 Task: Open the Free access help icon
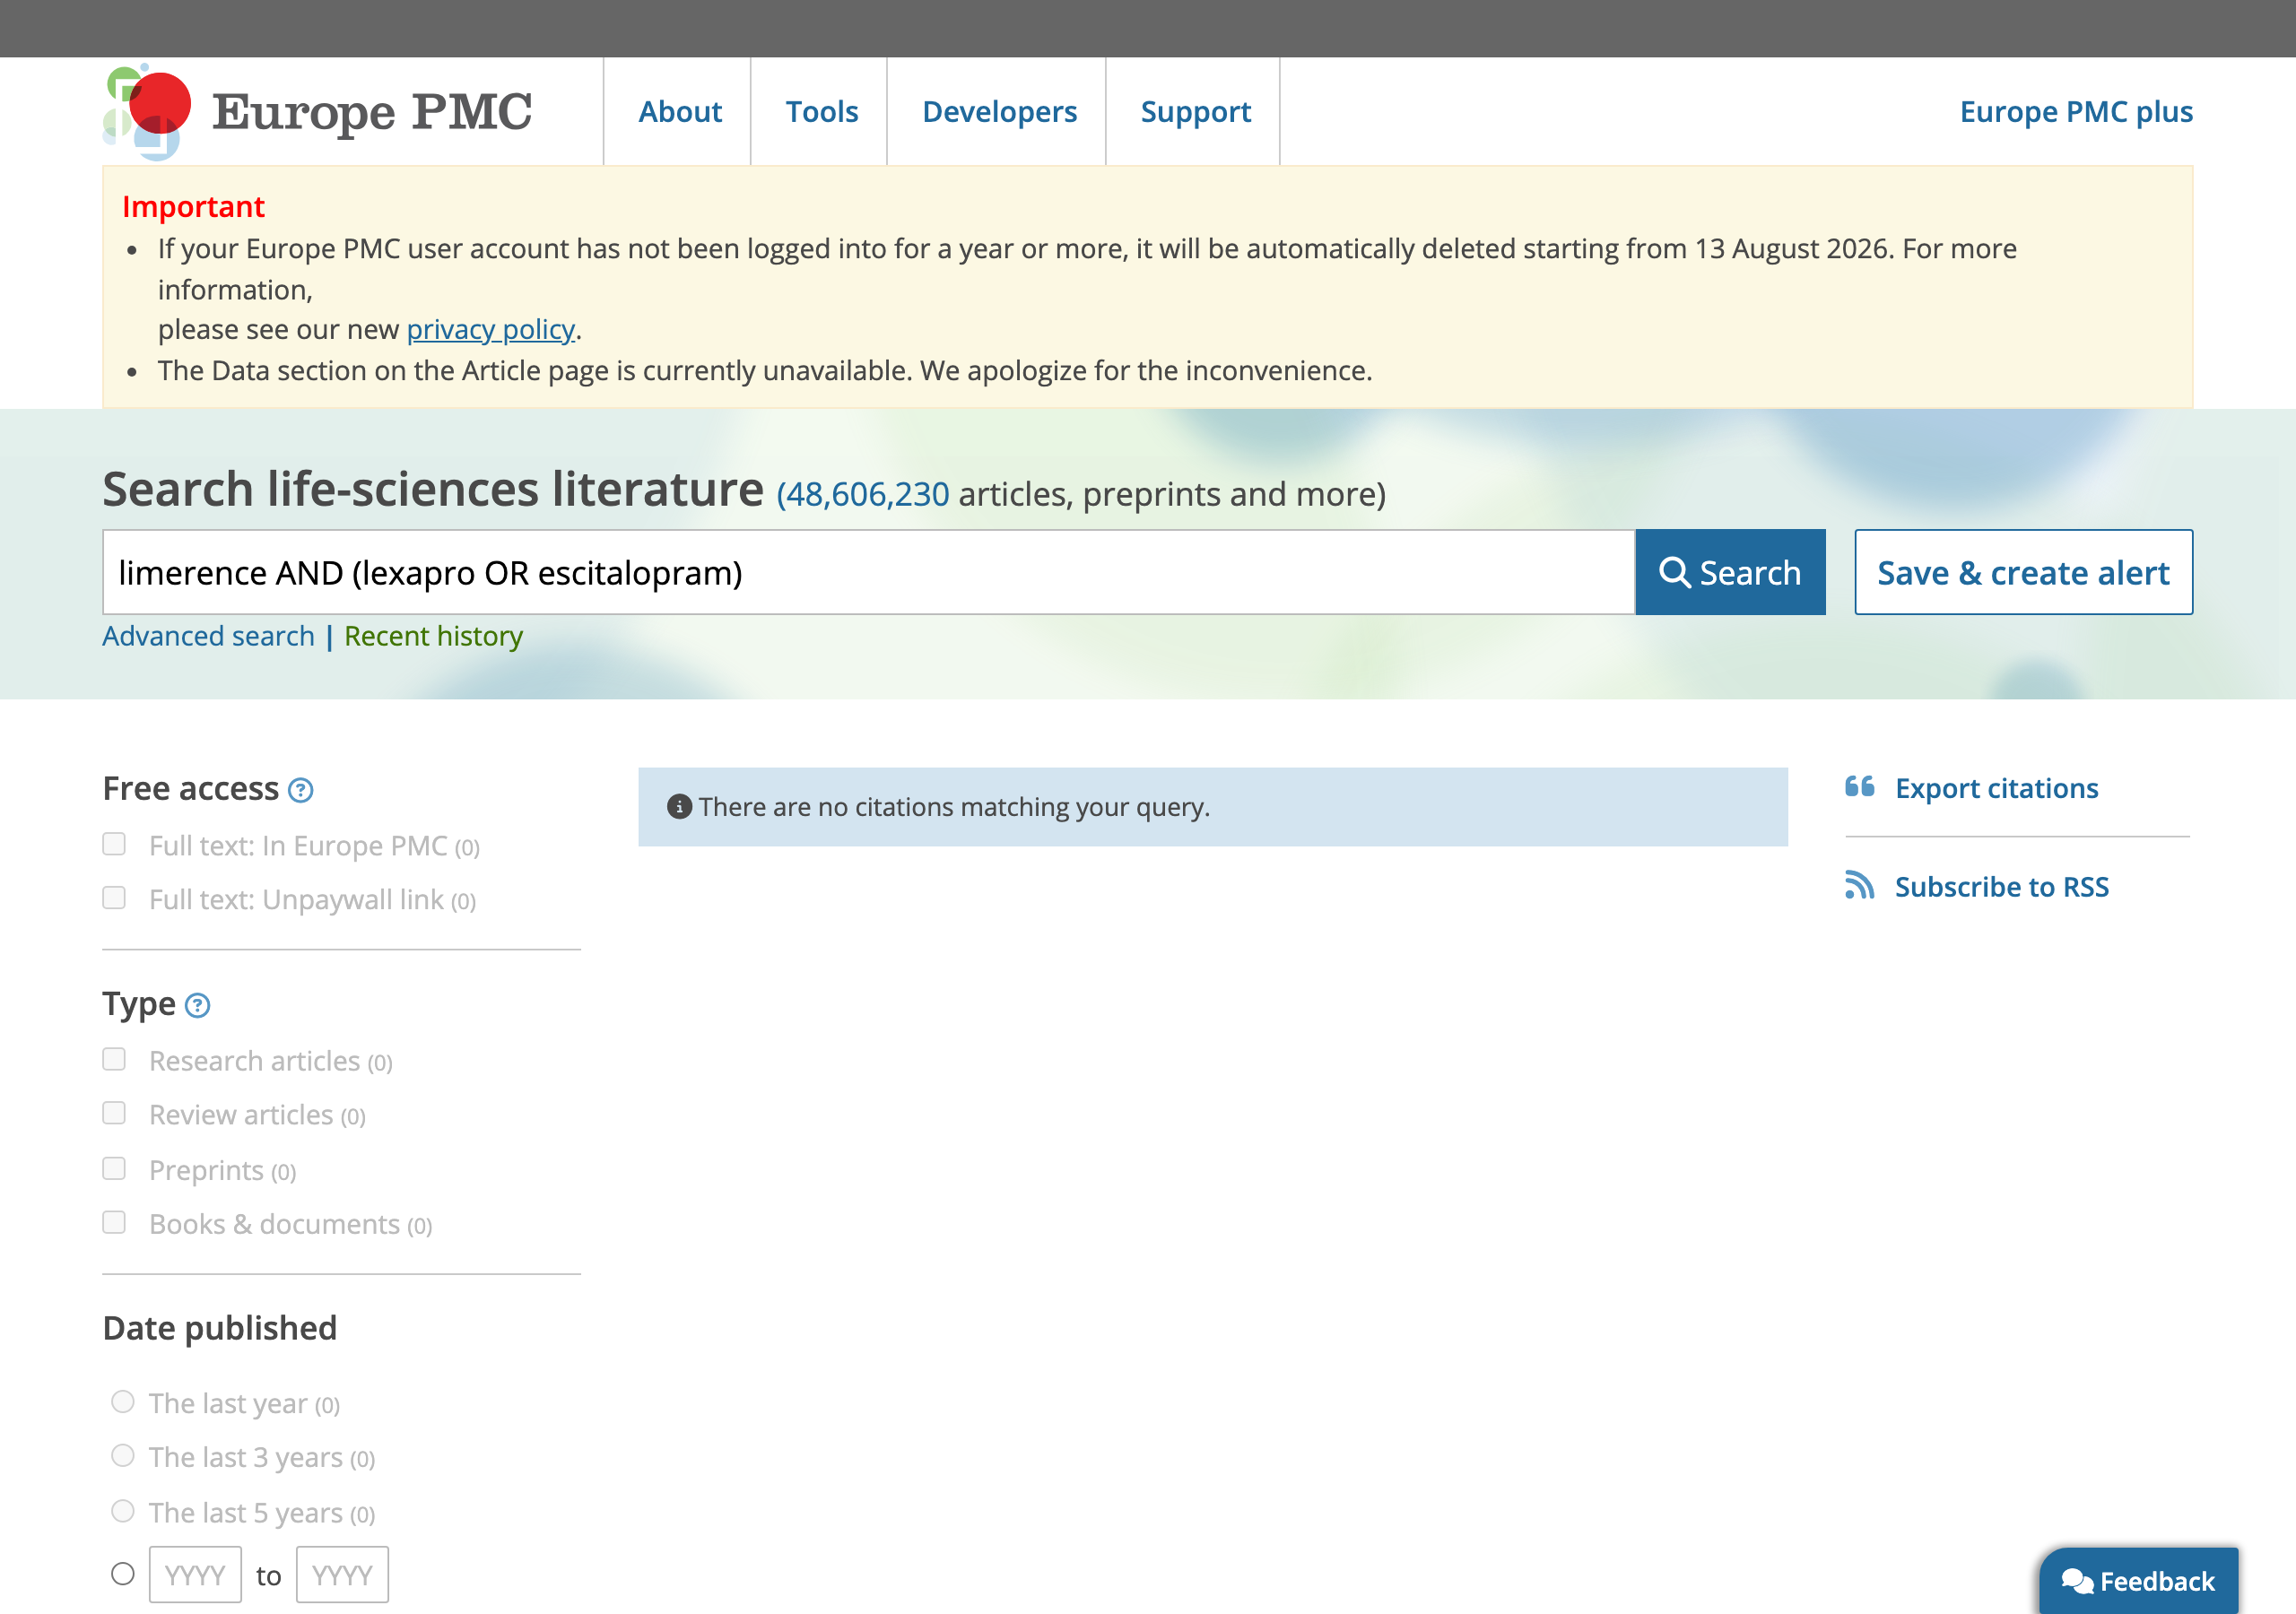[301, 790]
